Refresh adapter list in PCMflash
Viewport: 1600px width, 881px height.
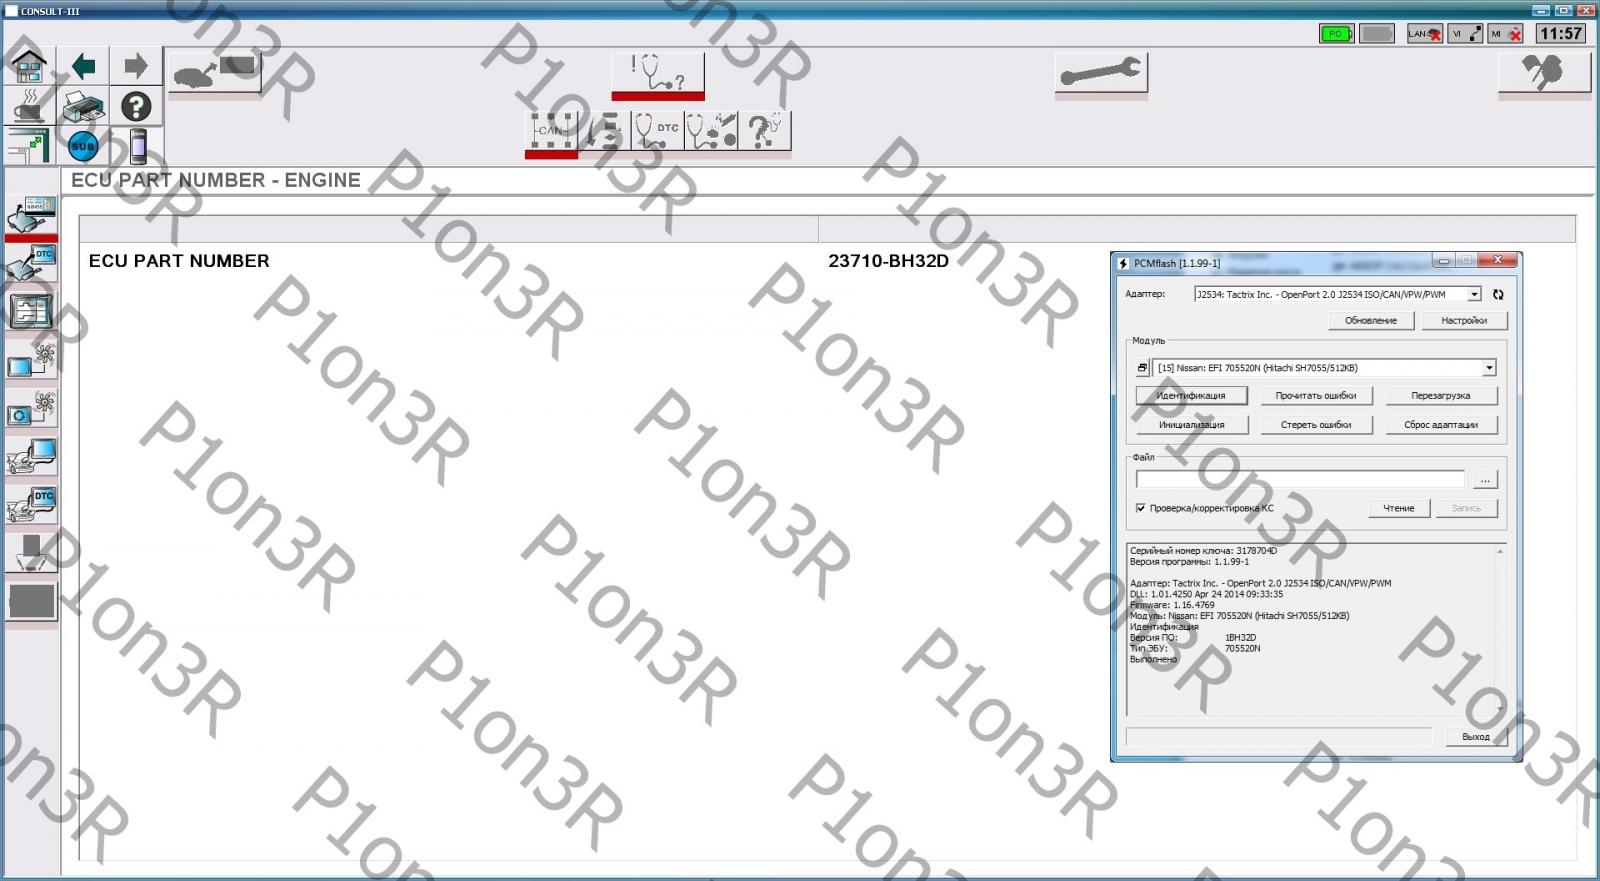pos(1498,294)
